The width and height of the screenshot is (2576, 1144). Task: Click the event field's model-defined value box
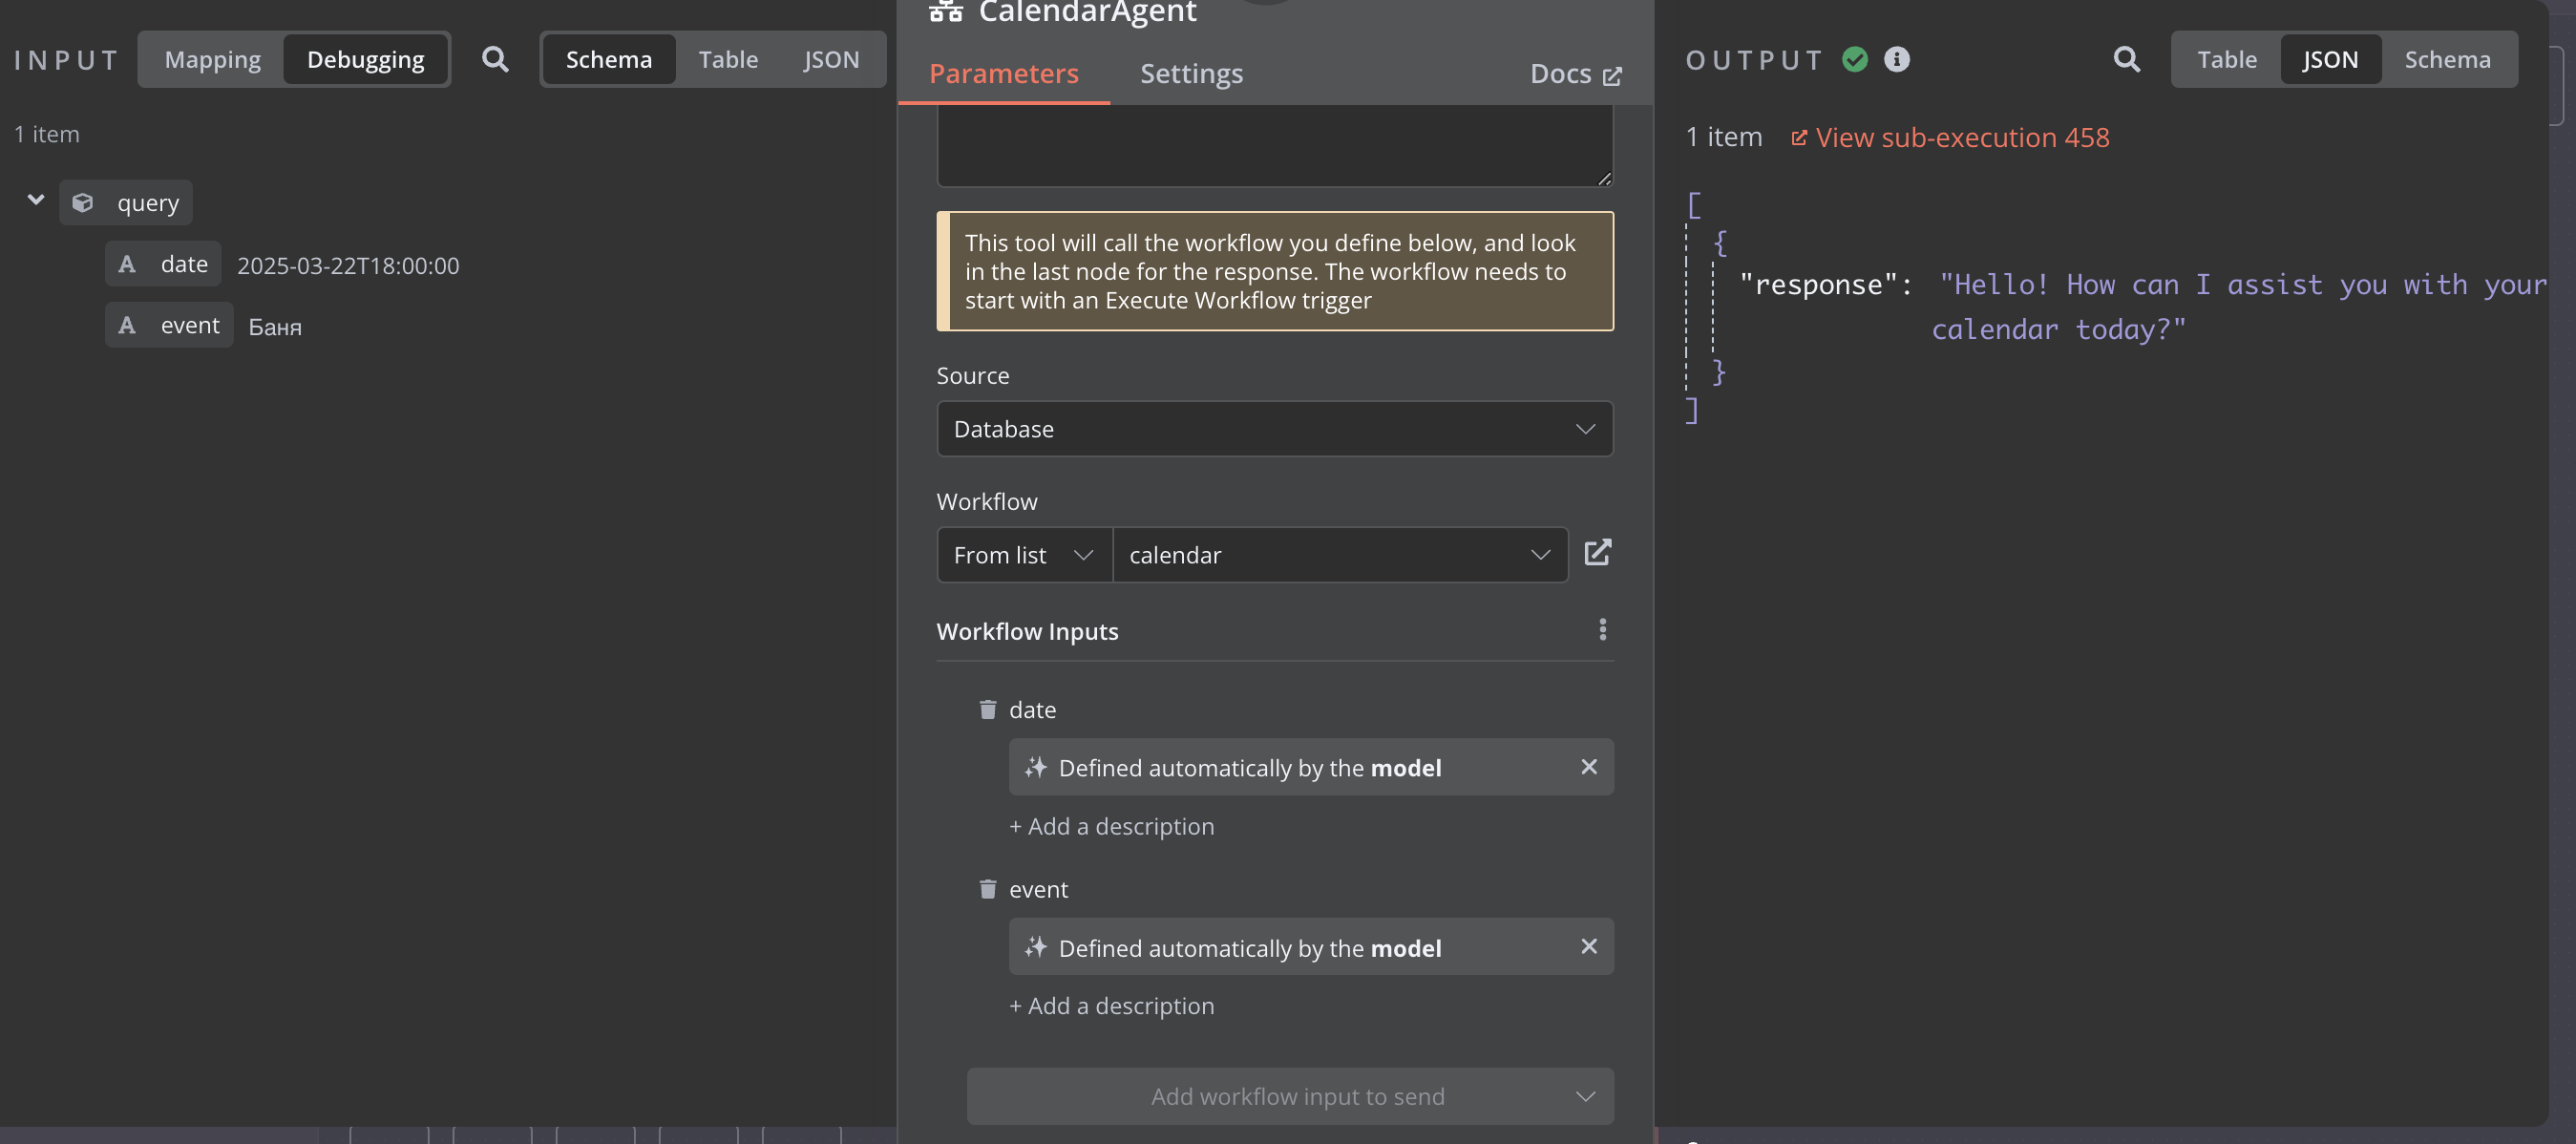coord(1310,947)
